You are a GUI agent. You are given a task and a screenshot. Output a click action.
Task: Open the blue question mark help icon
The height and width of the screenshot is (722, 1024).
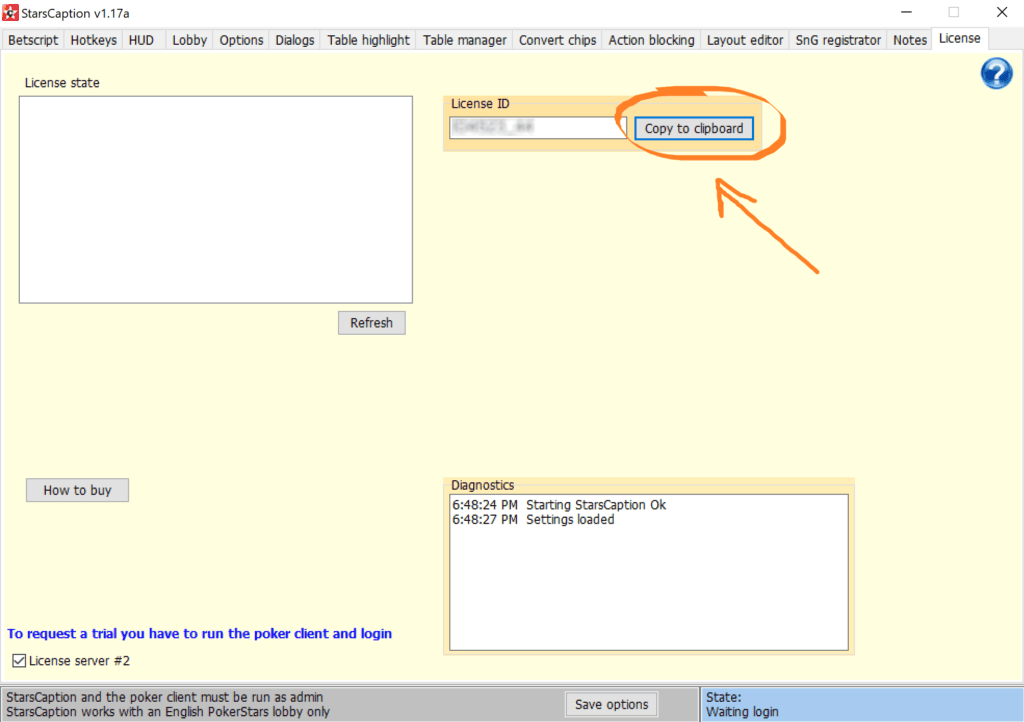(x=996, y=73)
